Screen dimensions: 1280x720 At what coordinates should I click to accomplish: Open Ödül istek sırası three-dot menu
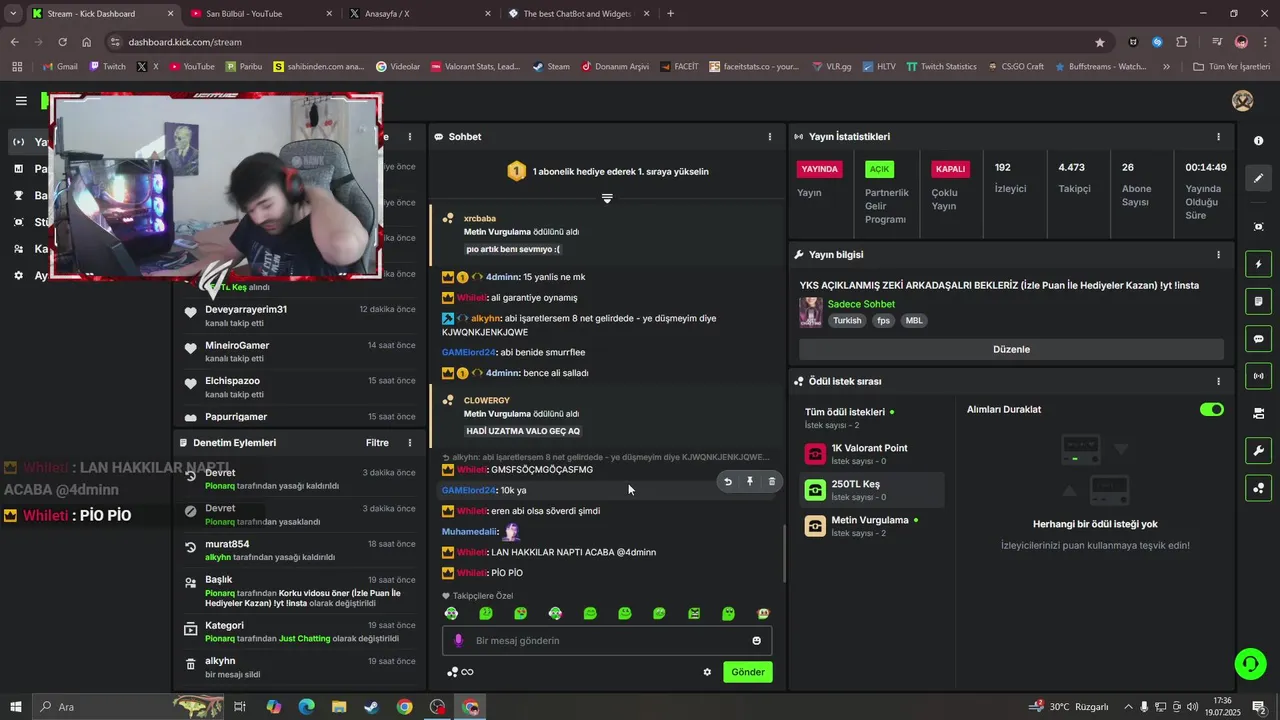pyautogui.click(x=1218, y=381)
